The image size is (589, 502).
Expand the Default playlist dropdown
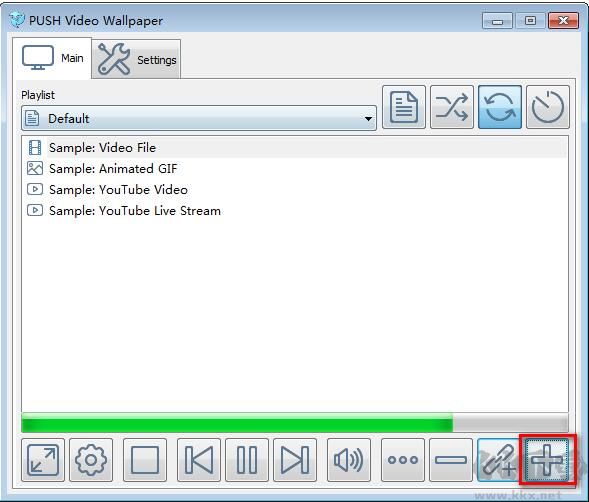[x=199, y=118]
